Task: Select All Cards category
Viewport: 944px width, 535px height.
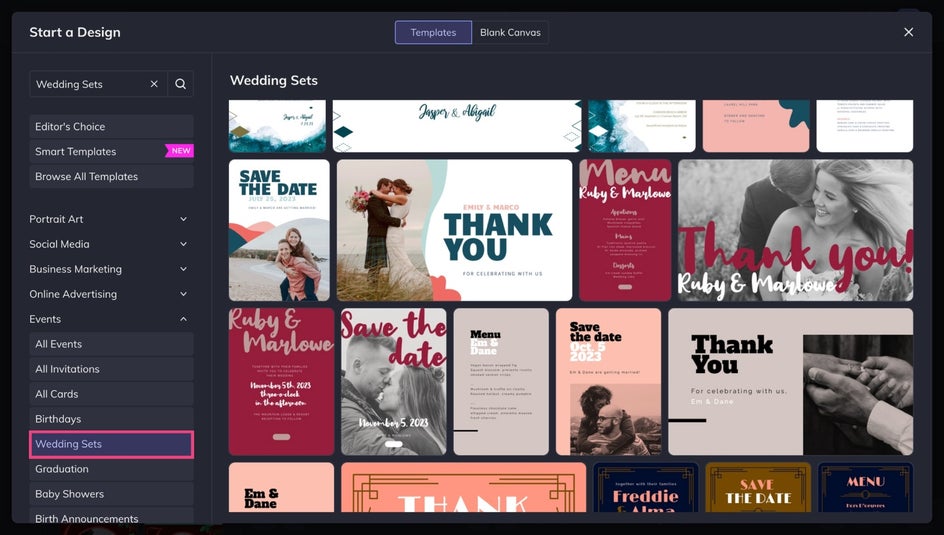Action: tap(111, 394)
